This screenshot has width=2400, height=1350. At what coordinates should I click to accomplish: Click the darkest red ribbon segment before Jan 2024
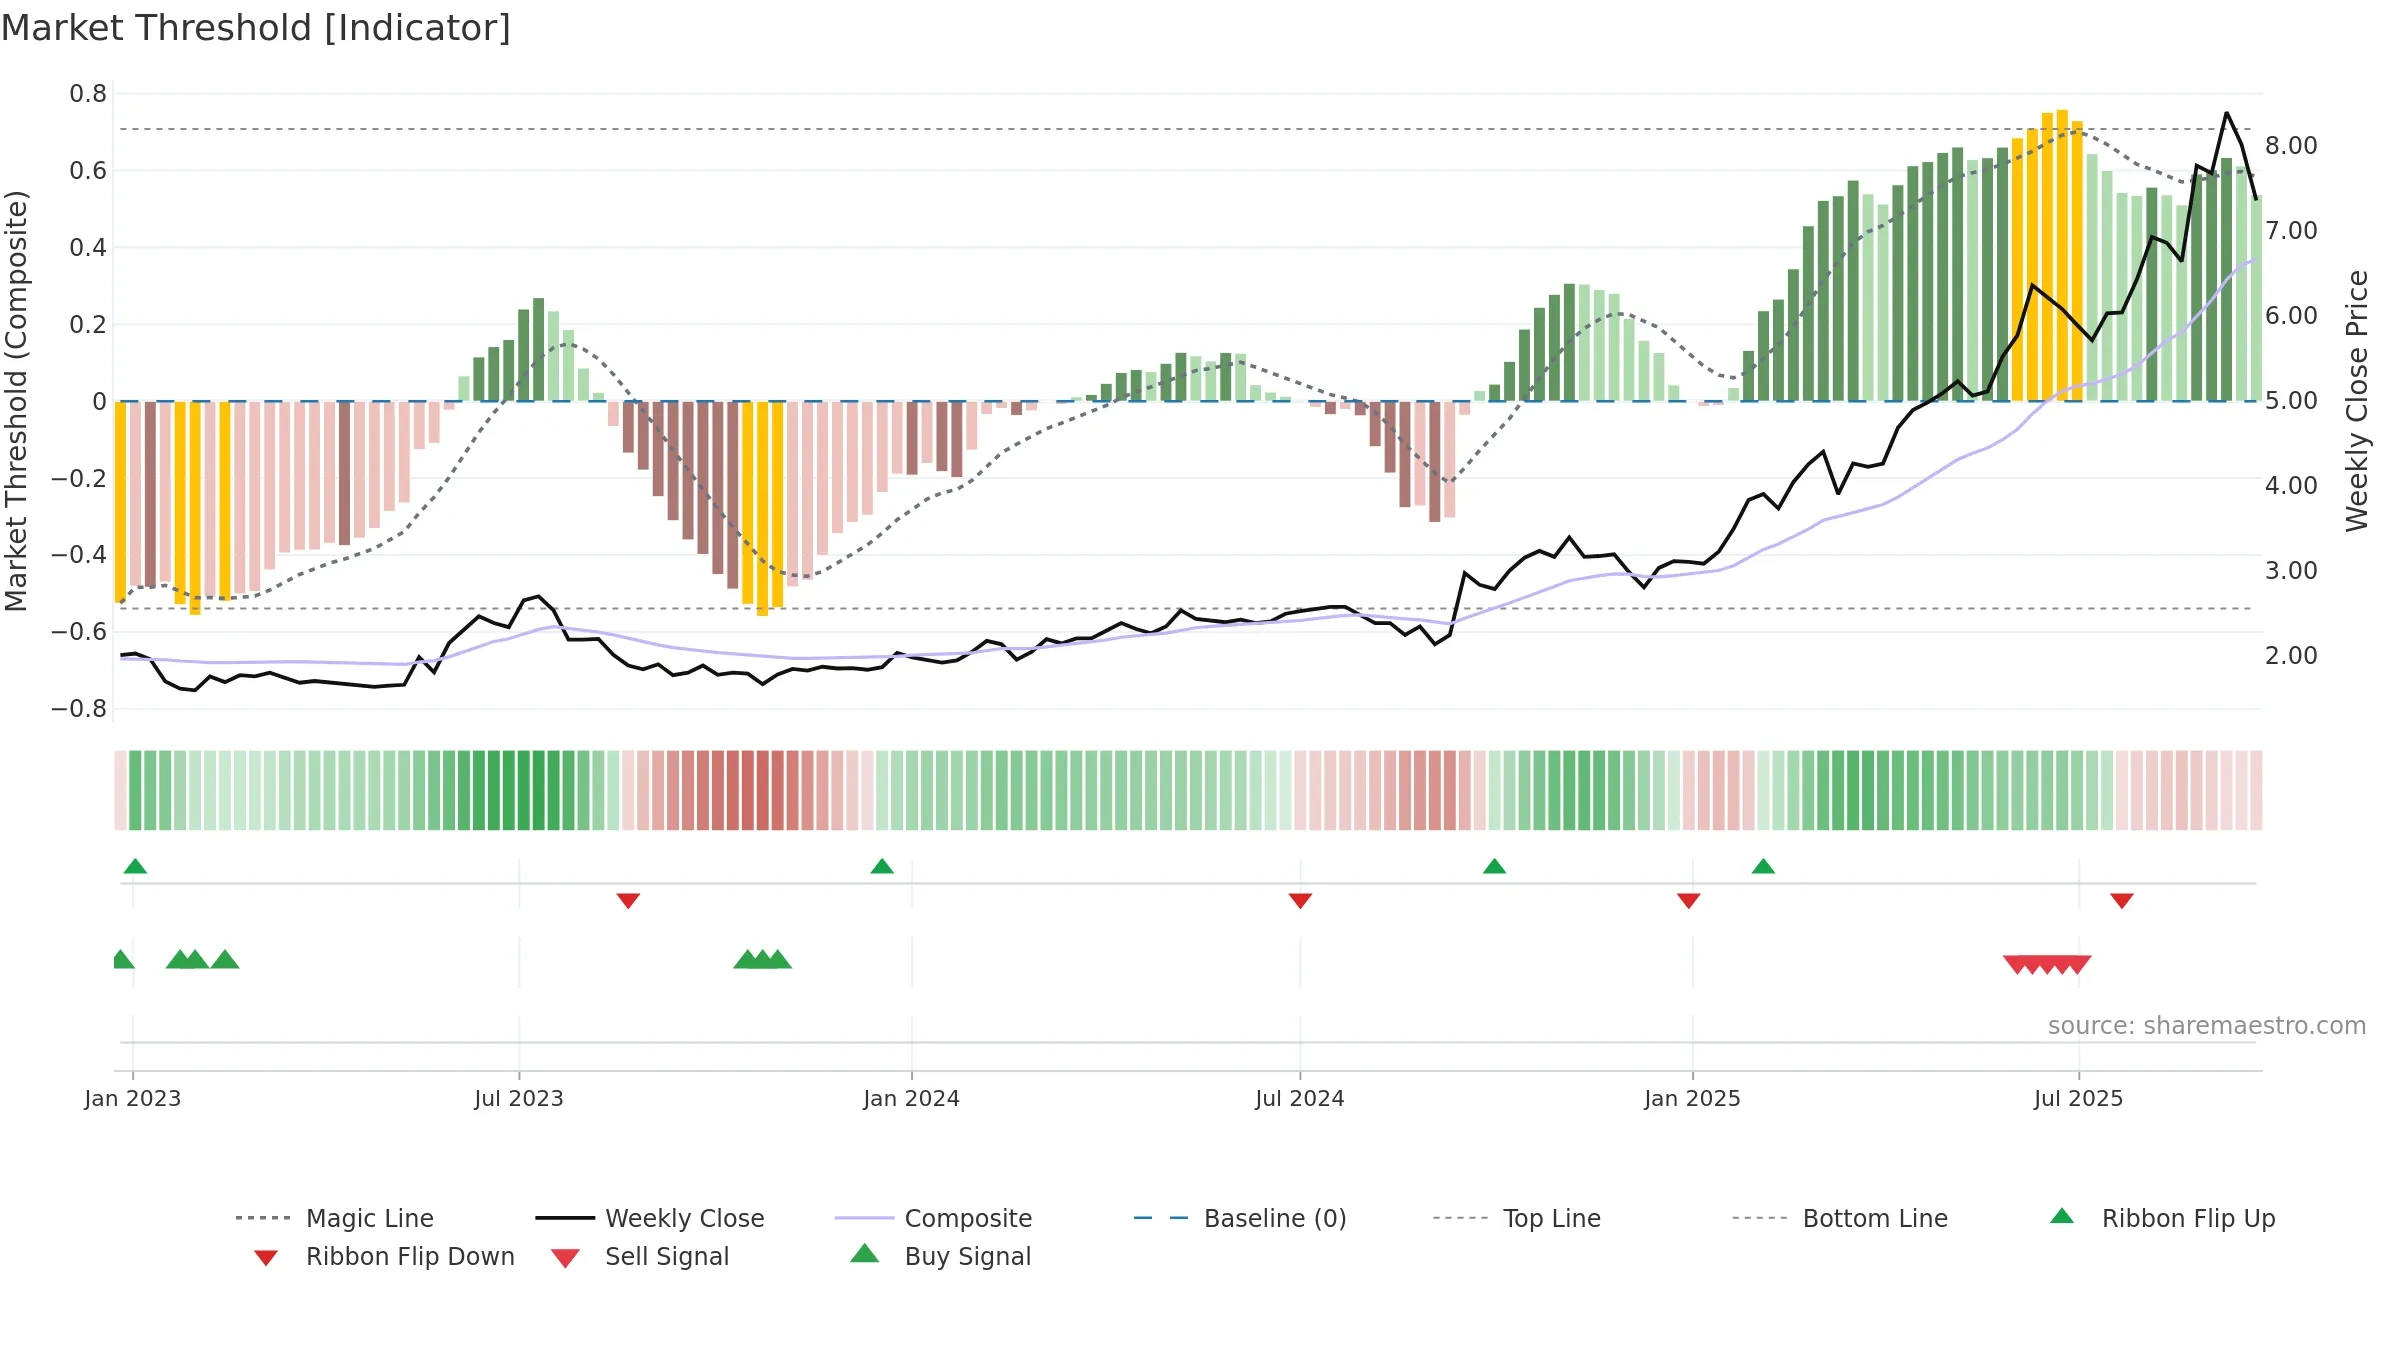763,790
